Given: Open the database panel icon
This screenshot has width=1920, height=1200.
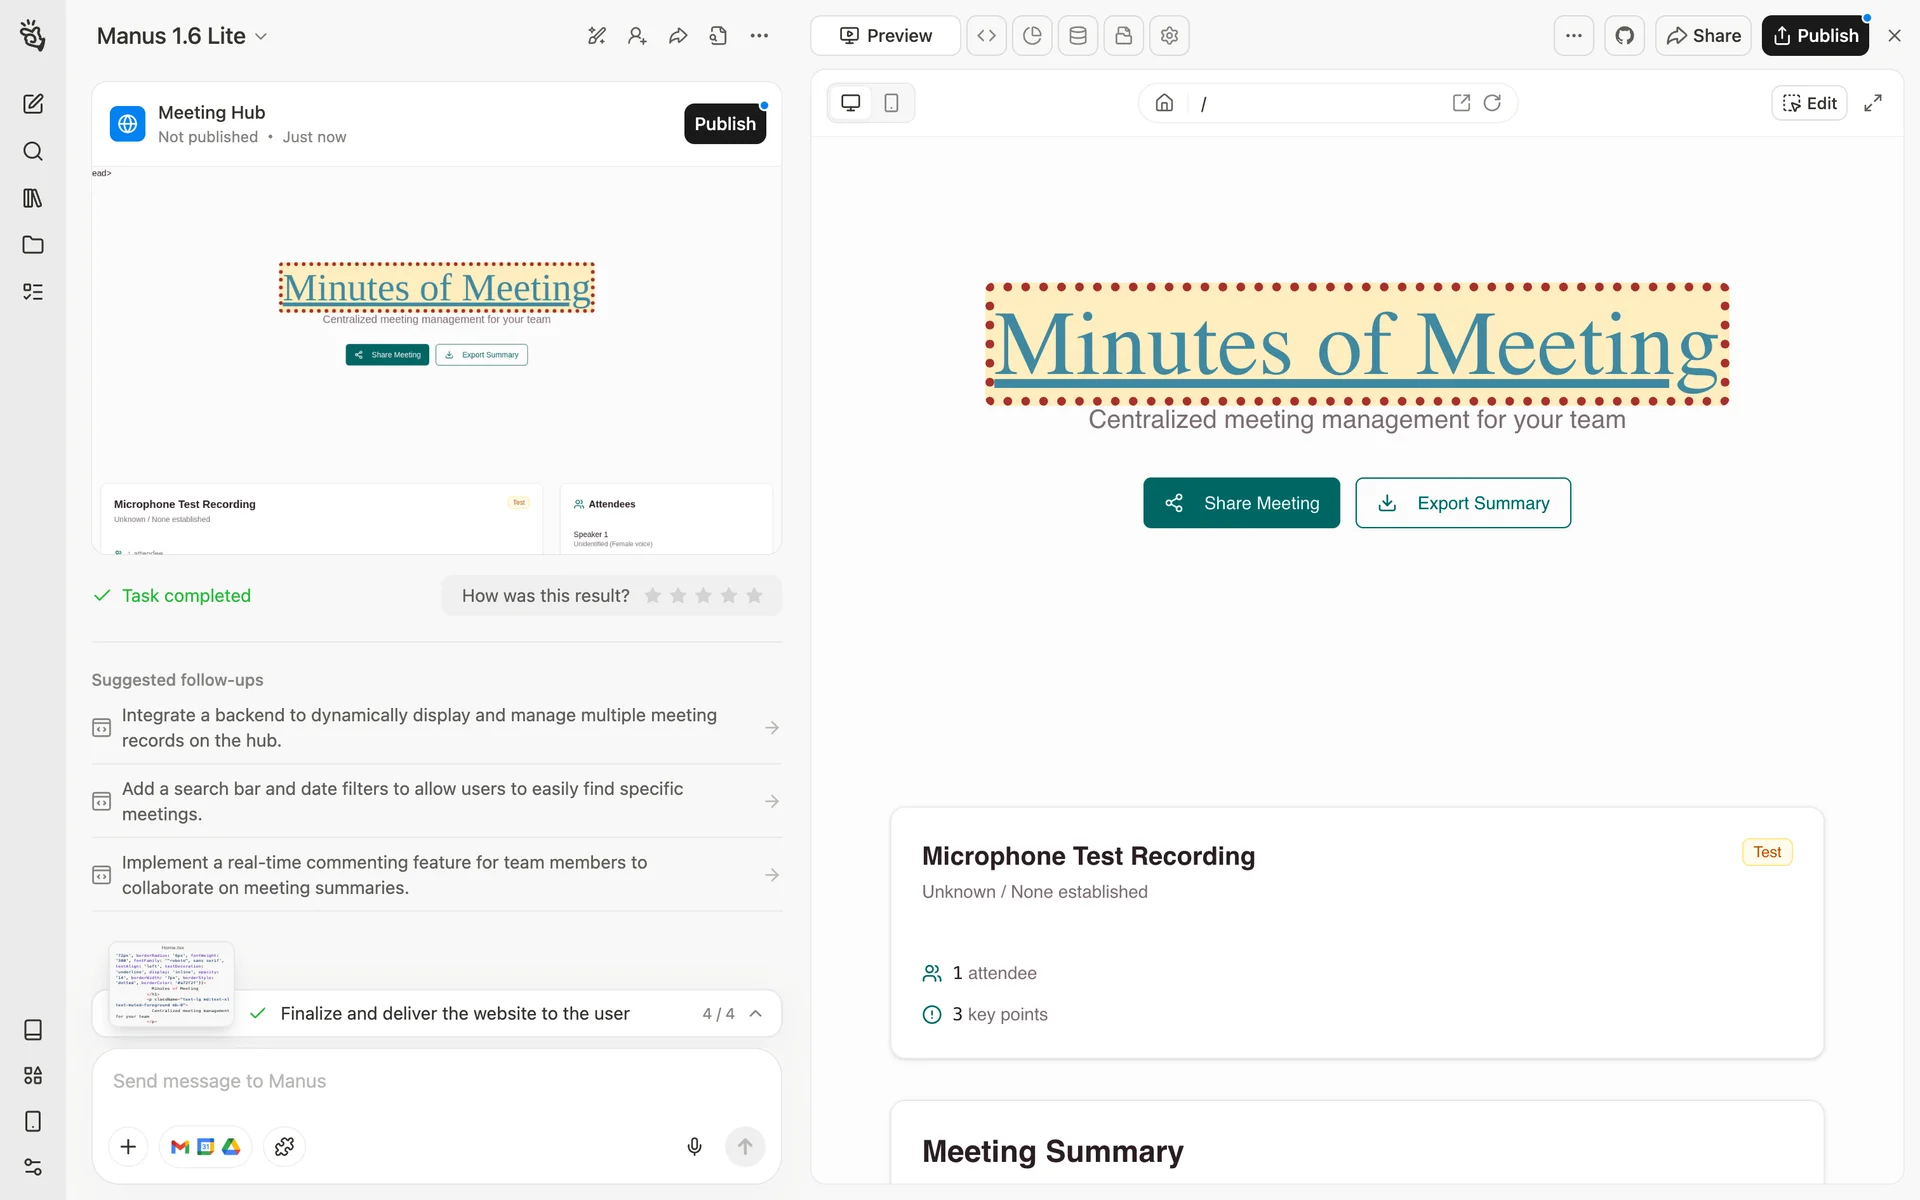Looking at the screenshot, I should click(1078, 36).
